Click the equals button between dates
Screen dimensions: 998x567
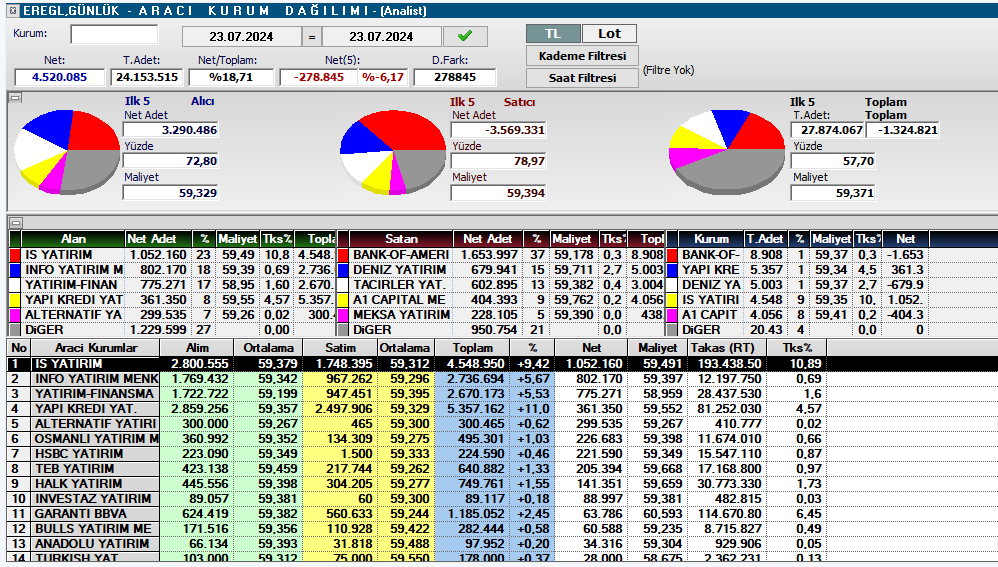(311, 37)
